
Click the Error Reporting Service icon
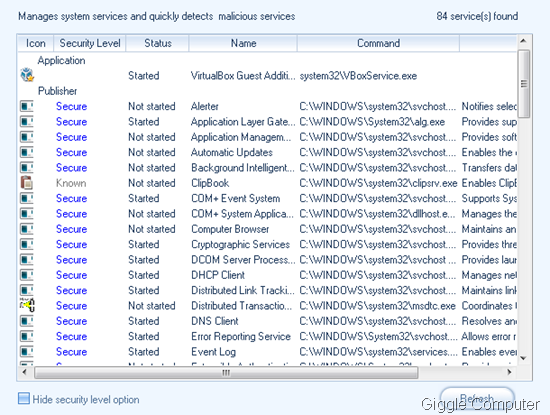click(27, 336)
